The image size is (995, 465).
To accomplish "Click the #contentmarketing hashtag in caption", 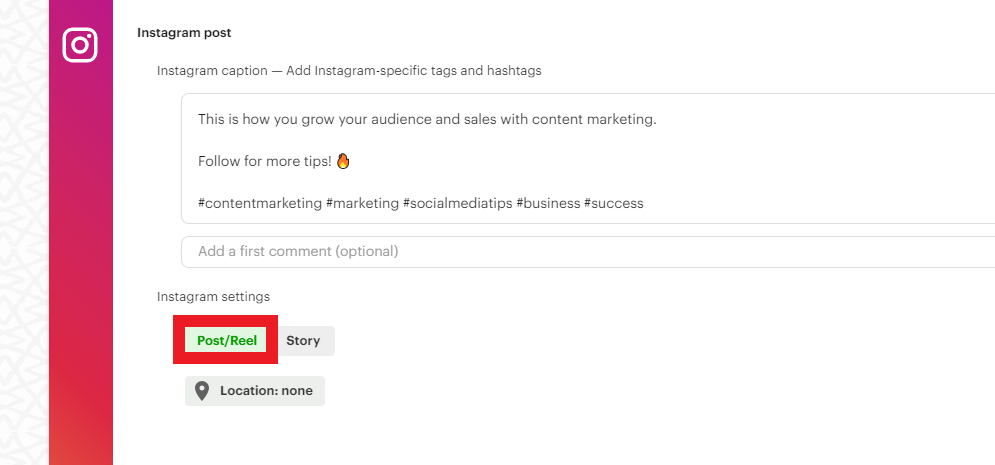I will 260,204.
